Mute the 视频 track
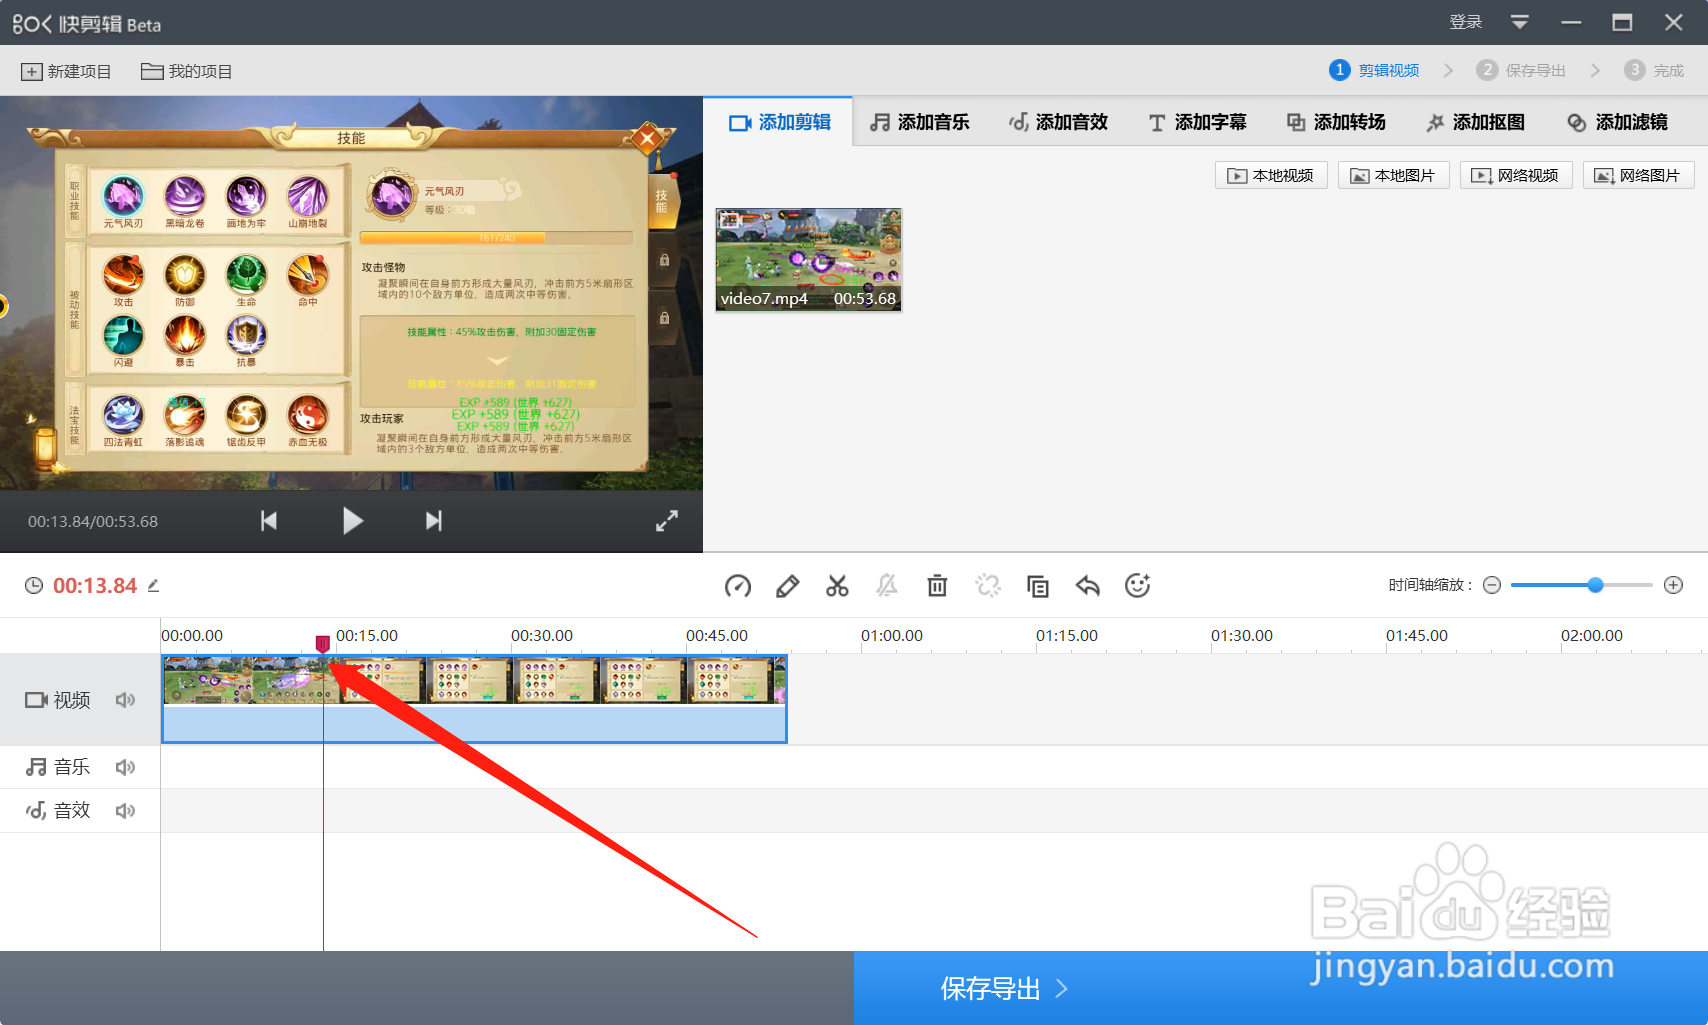 tap(125, 699)
